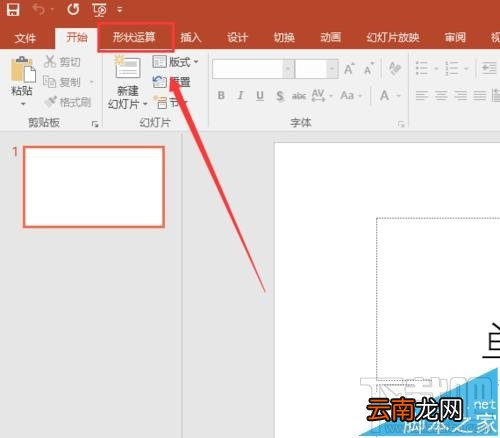Start slideshow from beginning icon in the title bar
Viewport: 500px width, 438px height.
[x=99, y=9]
